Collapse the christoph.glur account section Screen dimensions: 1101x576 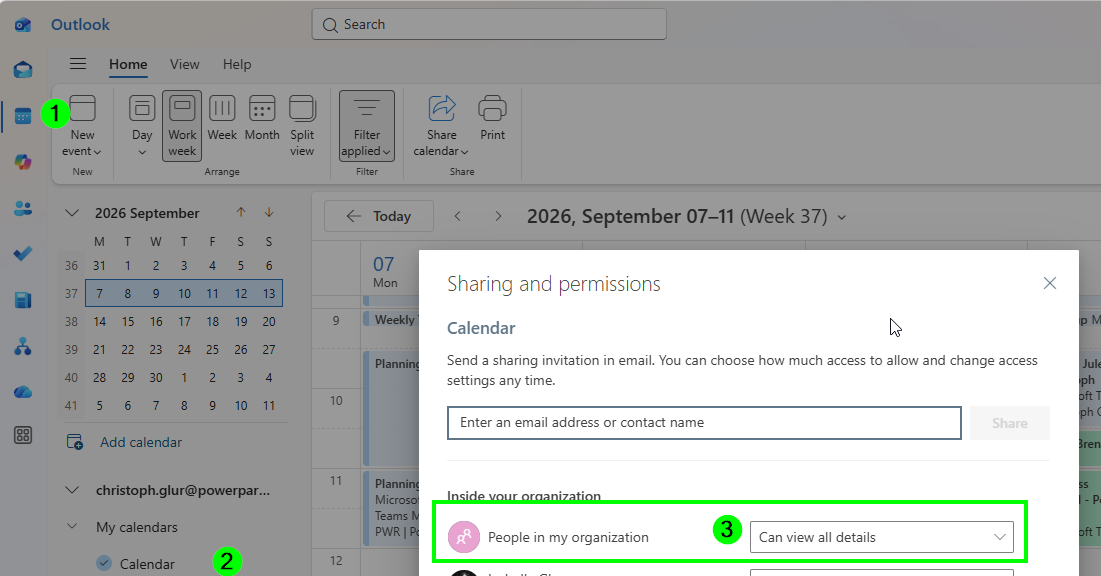pyautogui.click(x=72, y=490)
